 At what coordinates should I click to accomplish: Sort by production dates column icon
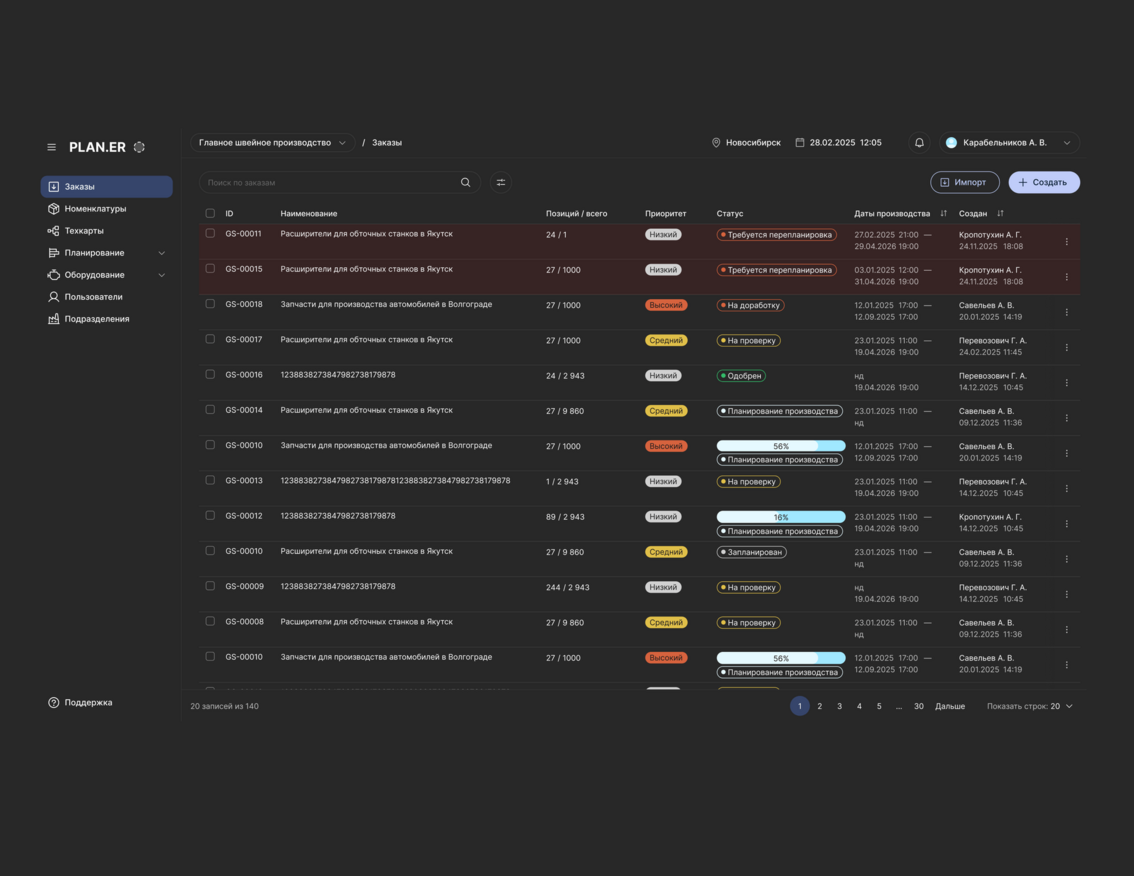(943, 214)
